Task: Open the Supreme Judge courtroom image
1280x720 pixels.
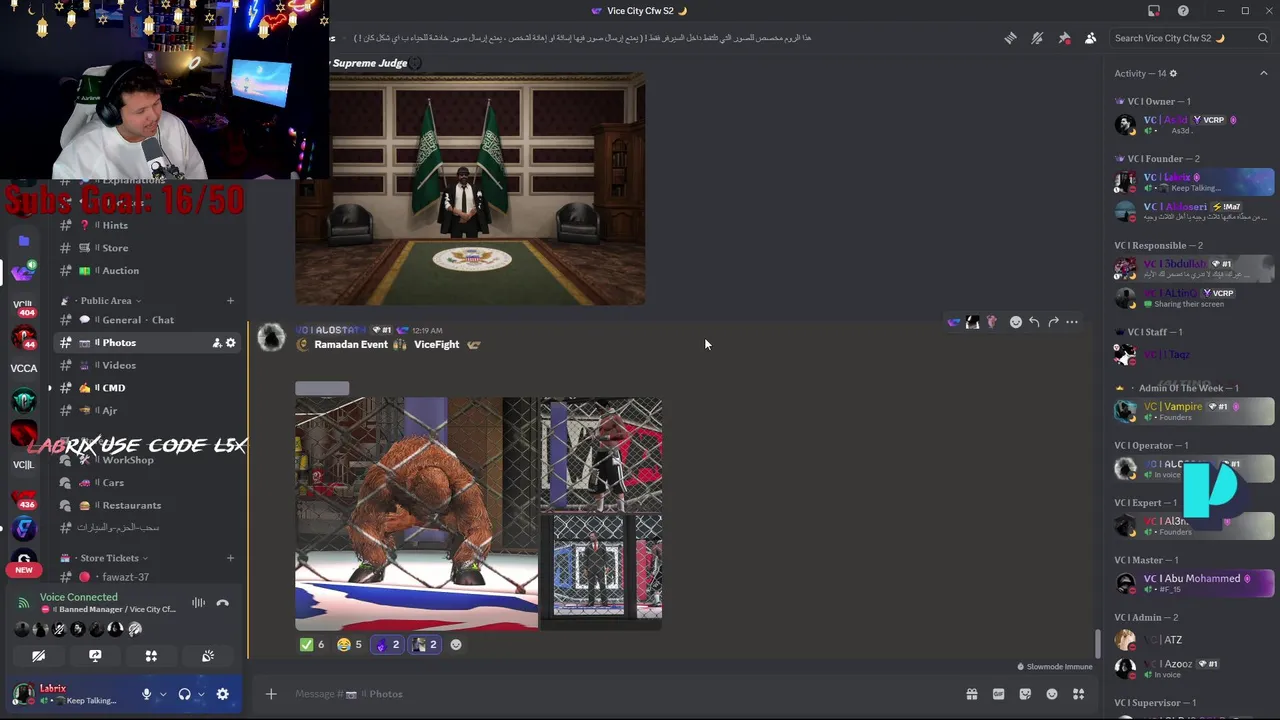Action: click(470, 189)
